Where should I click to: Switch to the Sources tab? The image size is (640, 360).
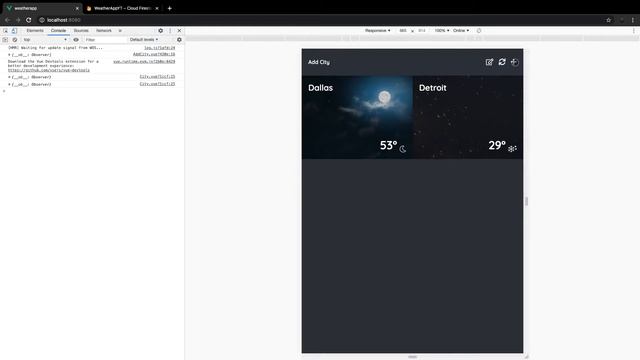pos(81,31)
